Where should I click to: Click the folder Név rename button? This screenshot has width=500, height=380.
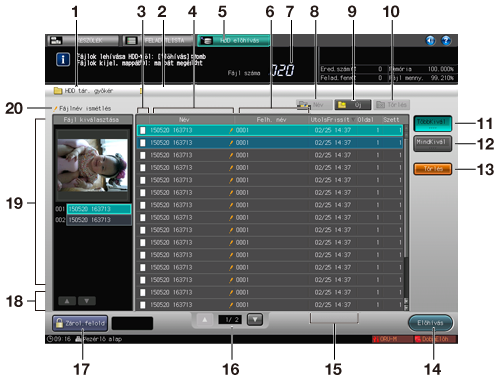314,105
